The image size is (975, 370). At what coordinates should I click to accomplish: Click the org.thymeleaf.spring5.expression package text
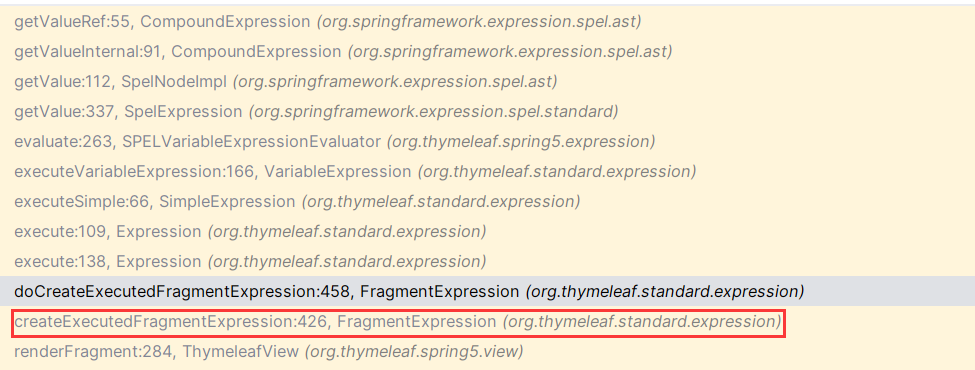pos(521,142)
